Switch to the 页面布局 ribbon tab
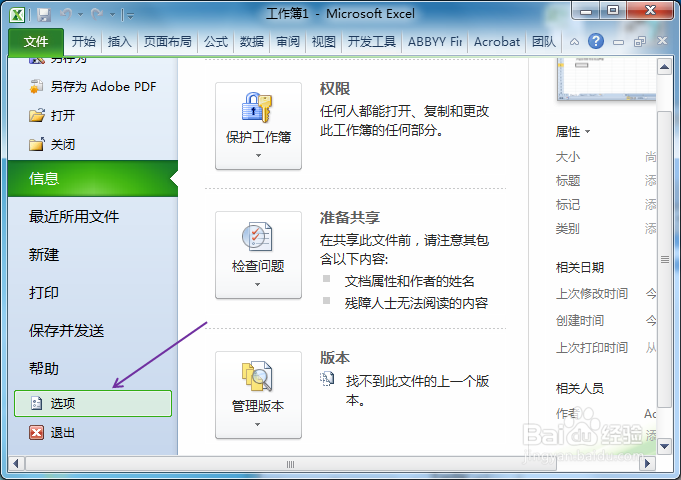The width and height of the screenshot is (681, 480). pos(168,42)
